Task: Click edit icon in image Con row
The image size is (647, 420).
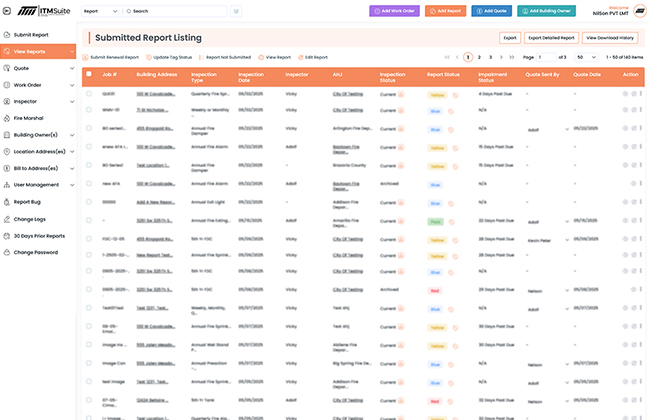Action: [634, 363]
